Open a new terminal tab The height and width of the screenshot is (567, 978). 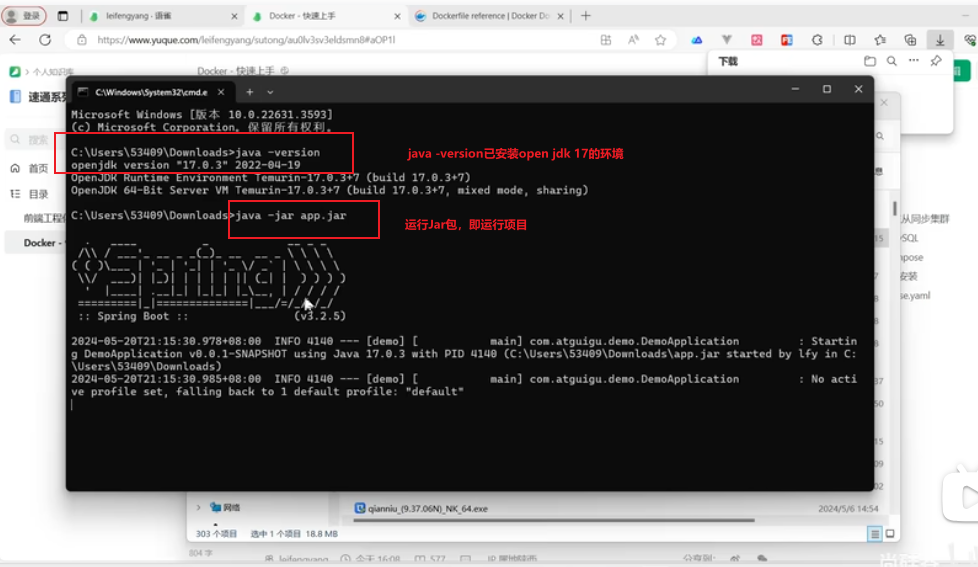coord(249,92)
